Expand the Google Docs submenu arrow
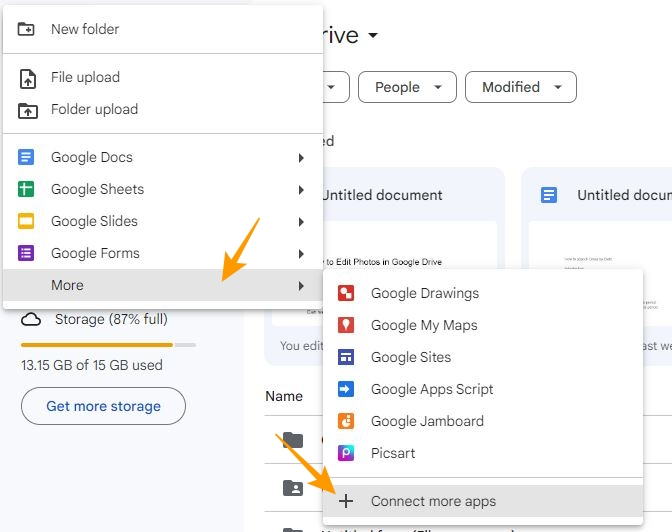Image resolution: width=672 pixels, height=532 pixels. 301,158
